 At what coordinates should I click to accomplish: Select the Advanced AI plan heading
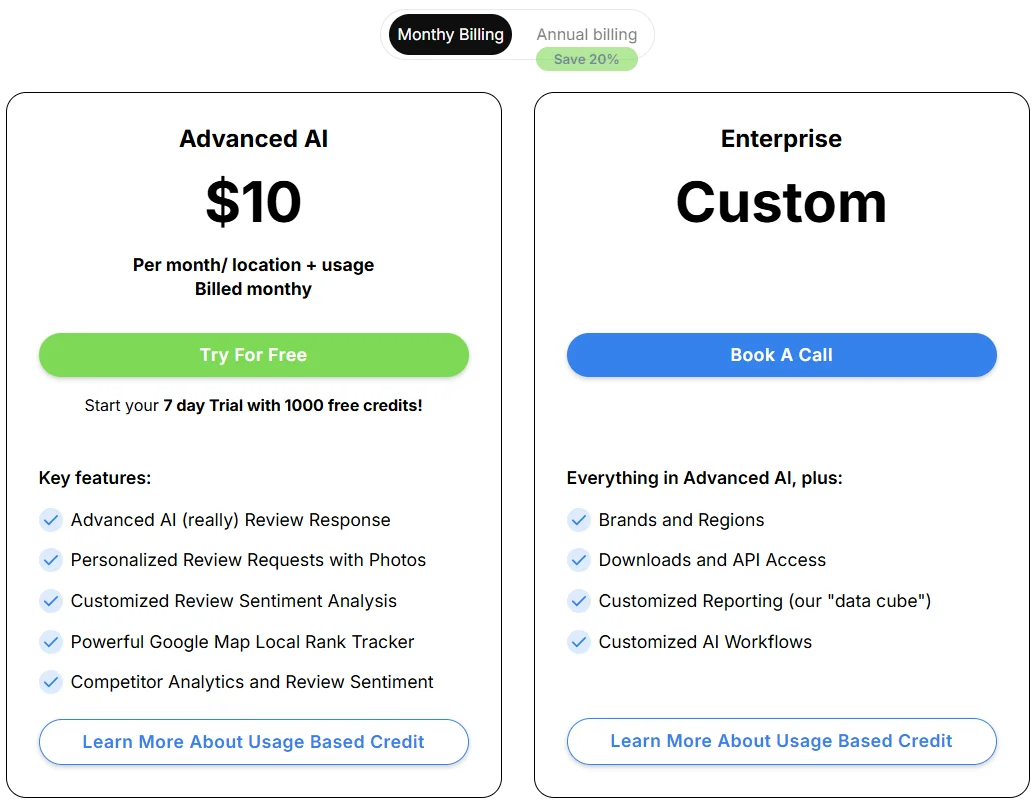click(x=253, y=139)
